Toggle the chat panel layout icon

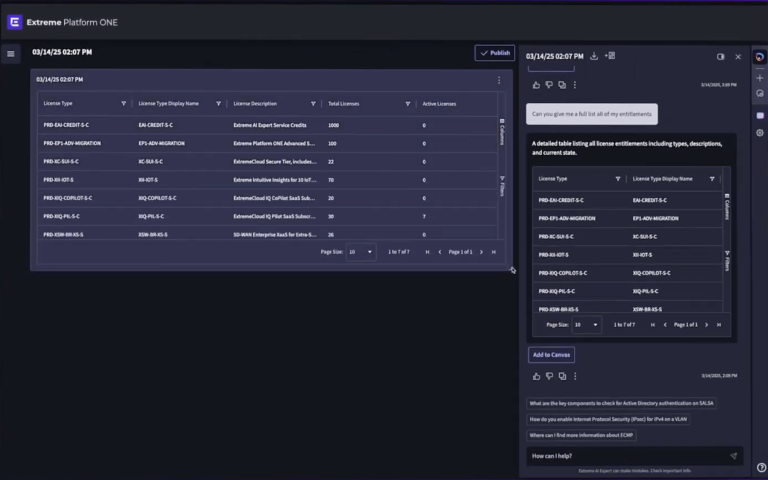[x=720, y=57]
